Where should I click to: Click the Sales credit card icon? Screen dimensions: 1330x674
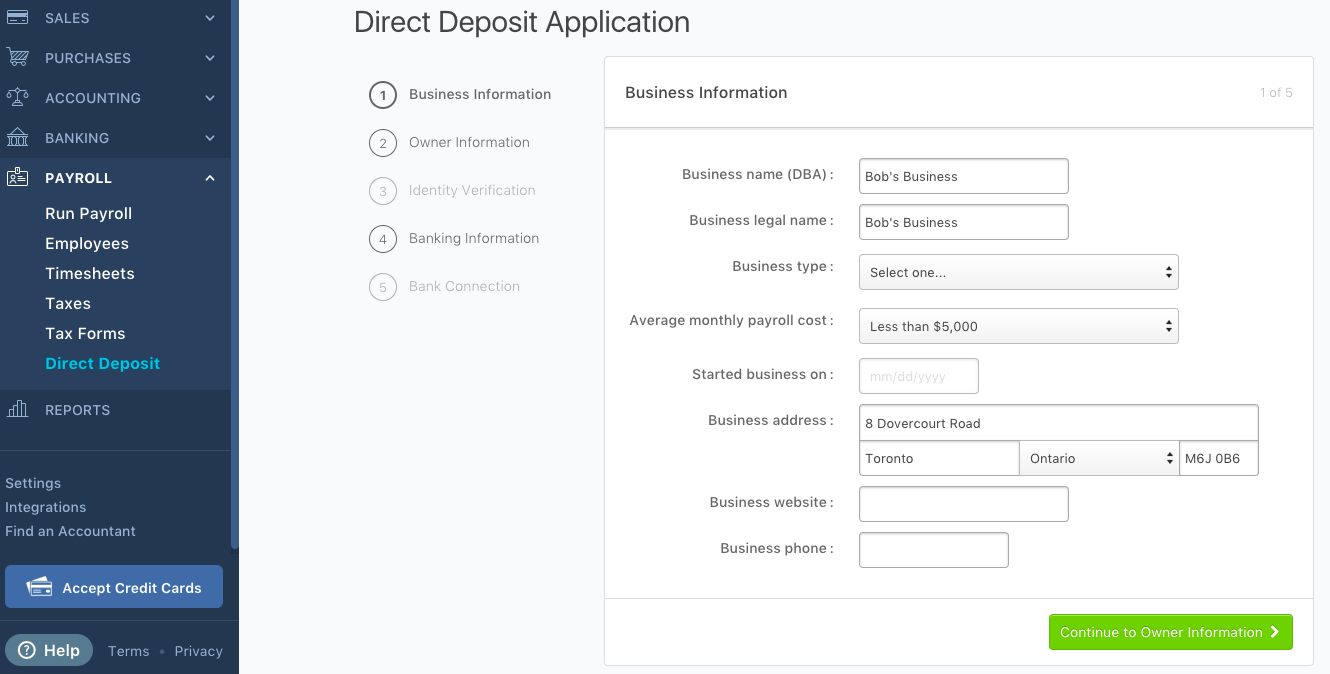(x=17, y=18)
